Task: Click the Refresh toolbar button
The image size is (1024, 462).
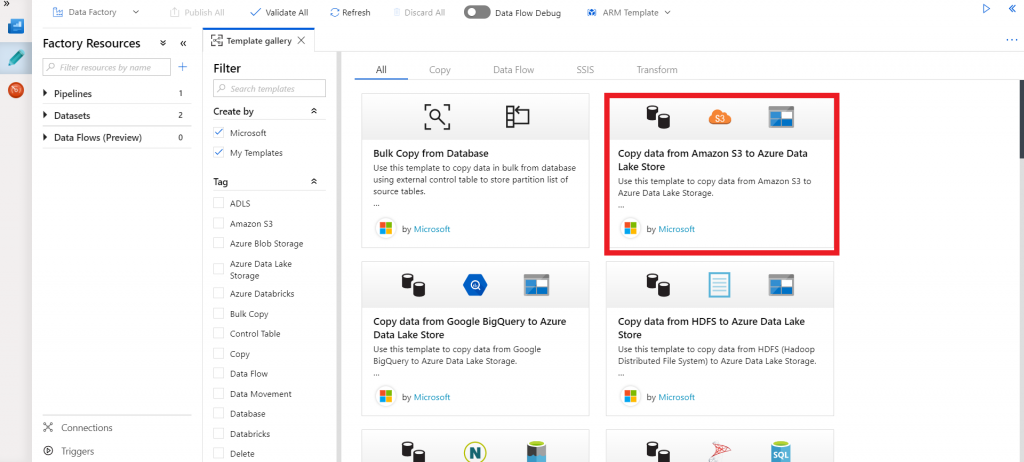Action: (350, 12)
